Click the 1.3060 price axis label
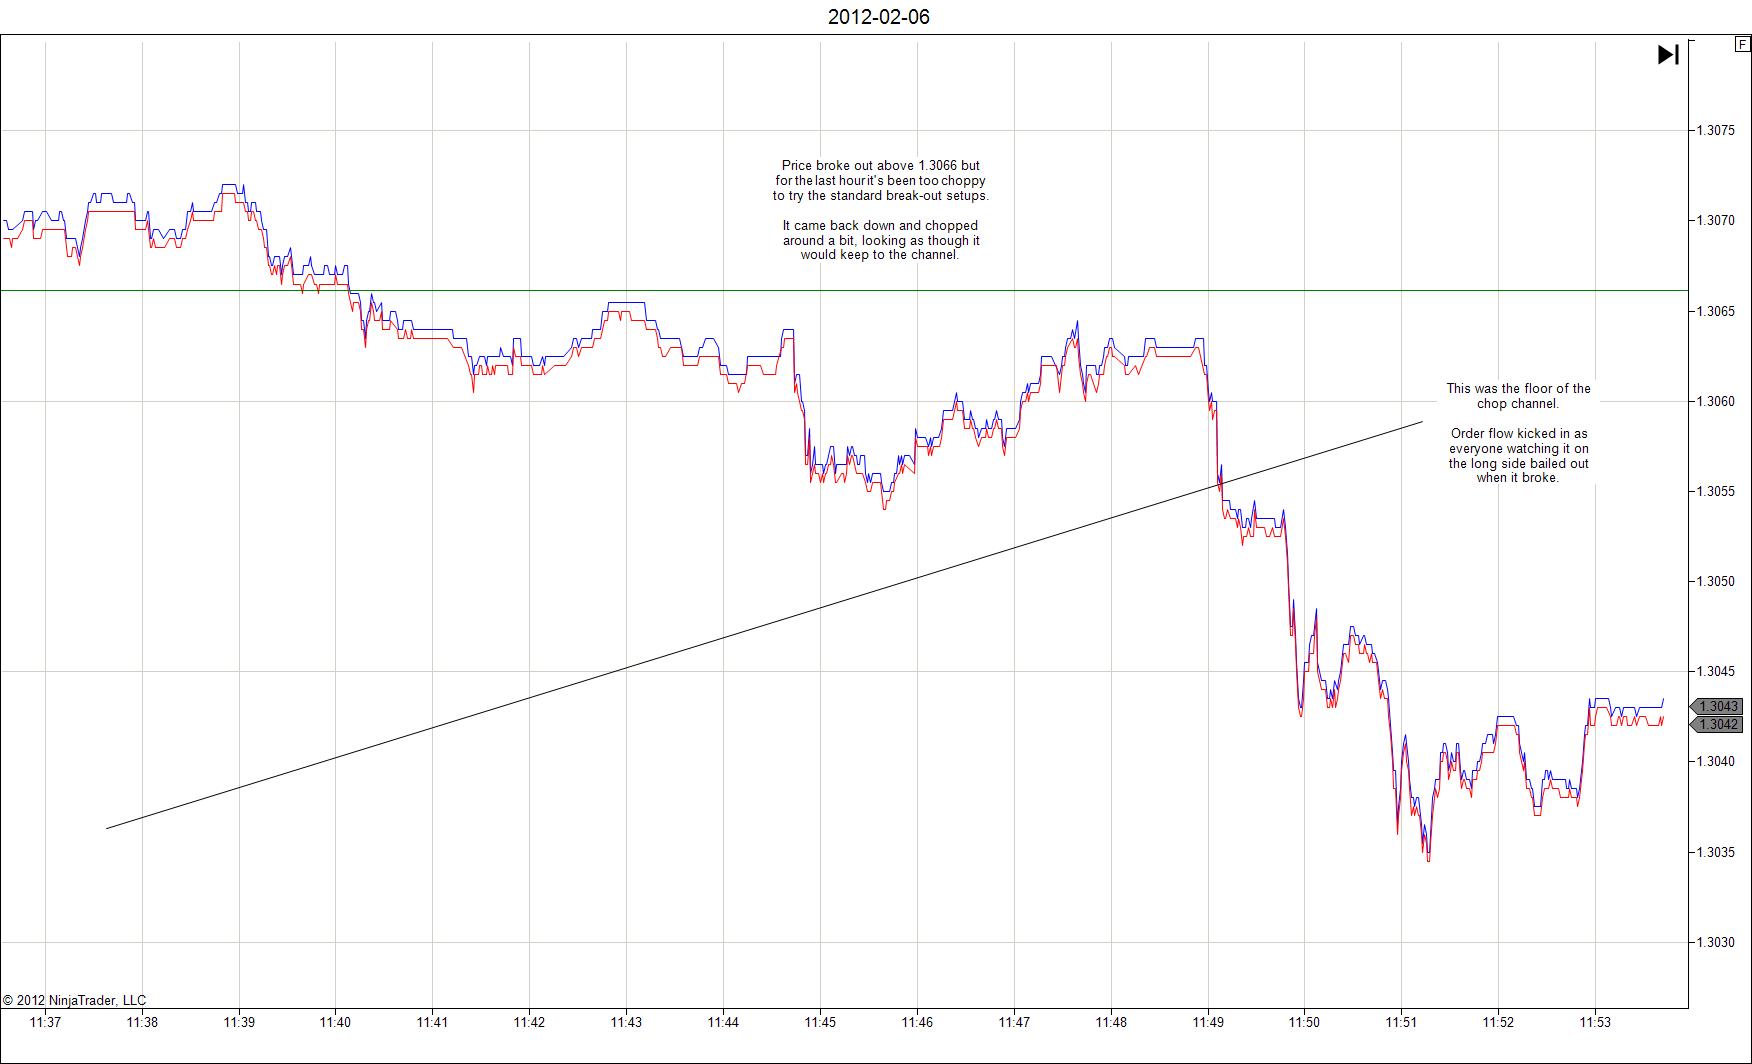Viewport: 1752px width, 1064px height. [x=1714, y=401]
